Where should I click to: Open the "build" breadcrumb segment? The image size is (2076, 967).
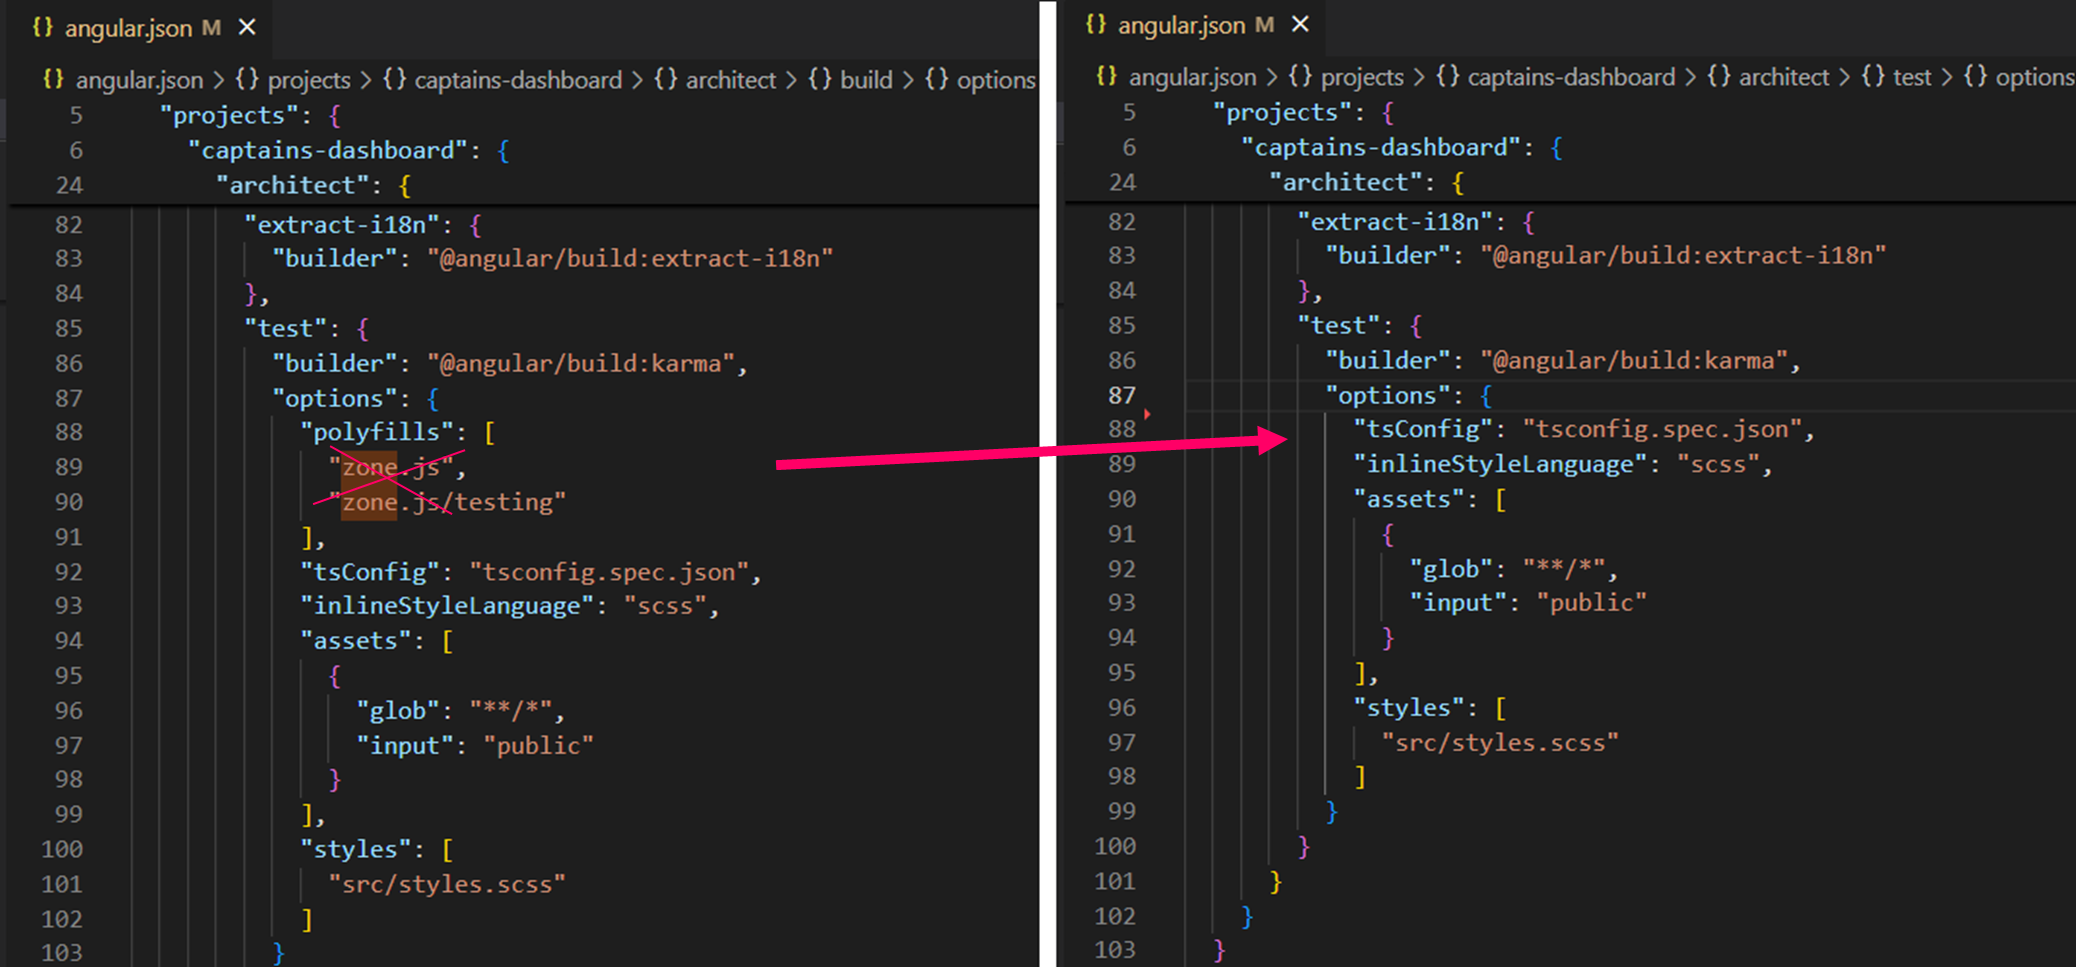[865, 80]
